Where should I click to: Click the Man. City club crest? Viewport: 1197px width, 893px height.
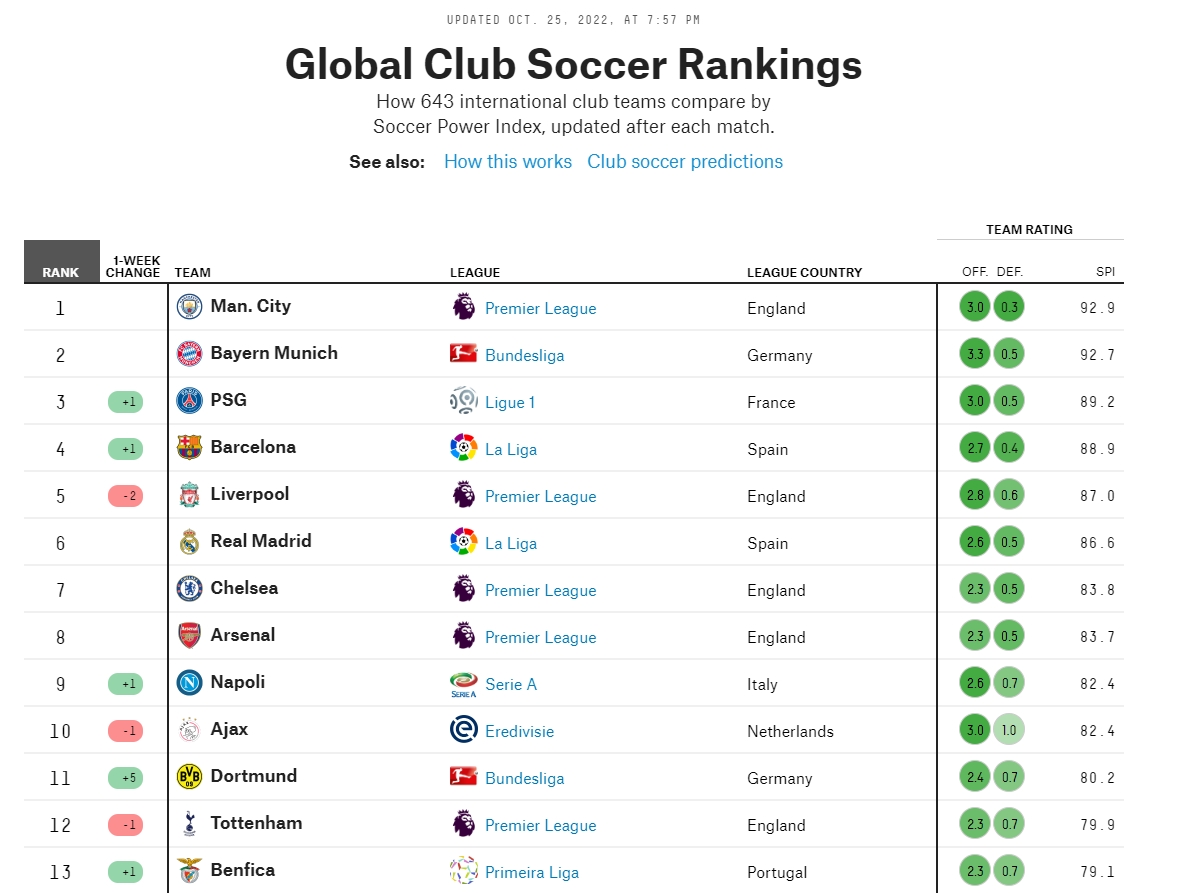189,307
